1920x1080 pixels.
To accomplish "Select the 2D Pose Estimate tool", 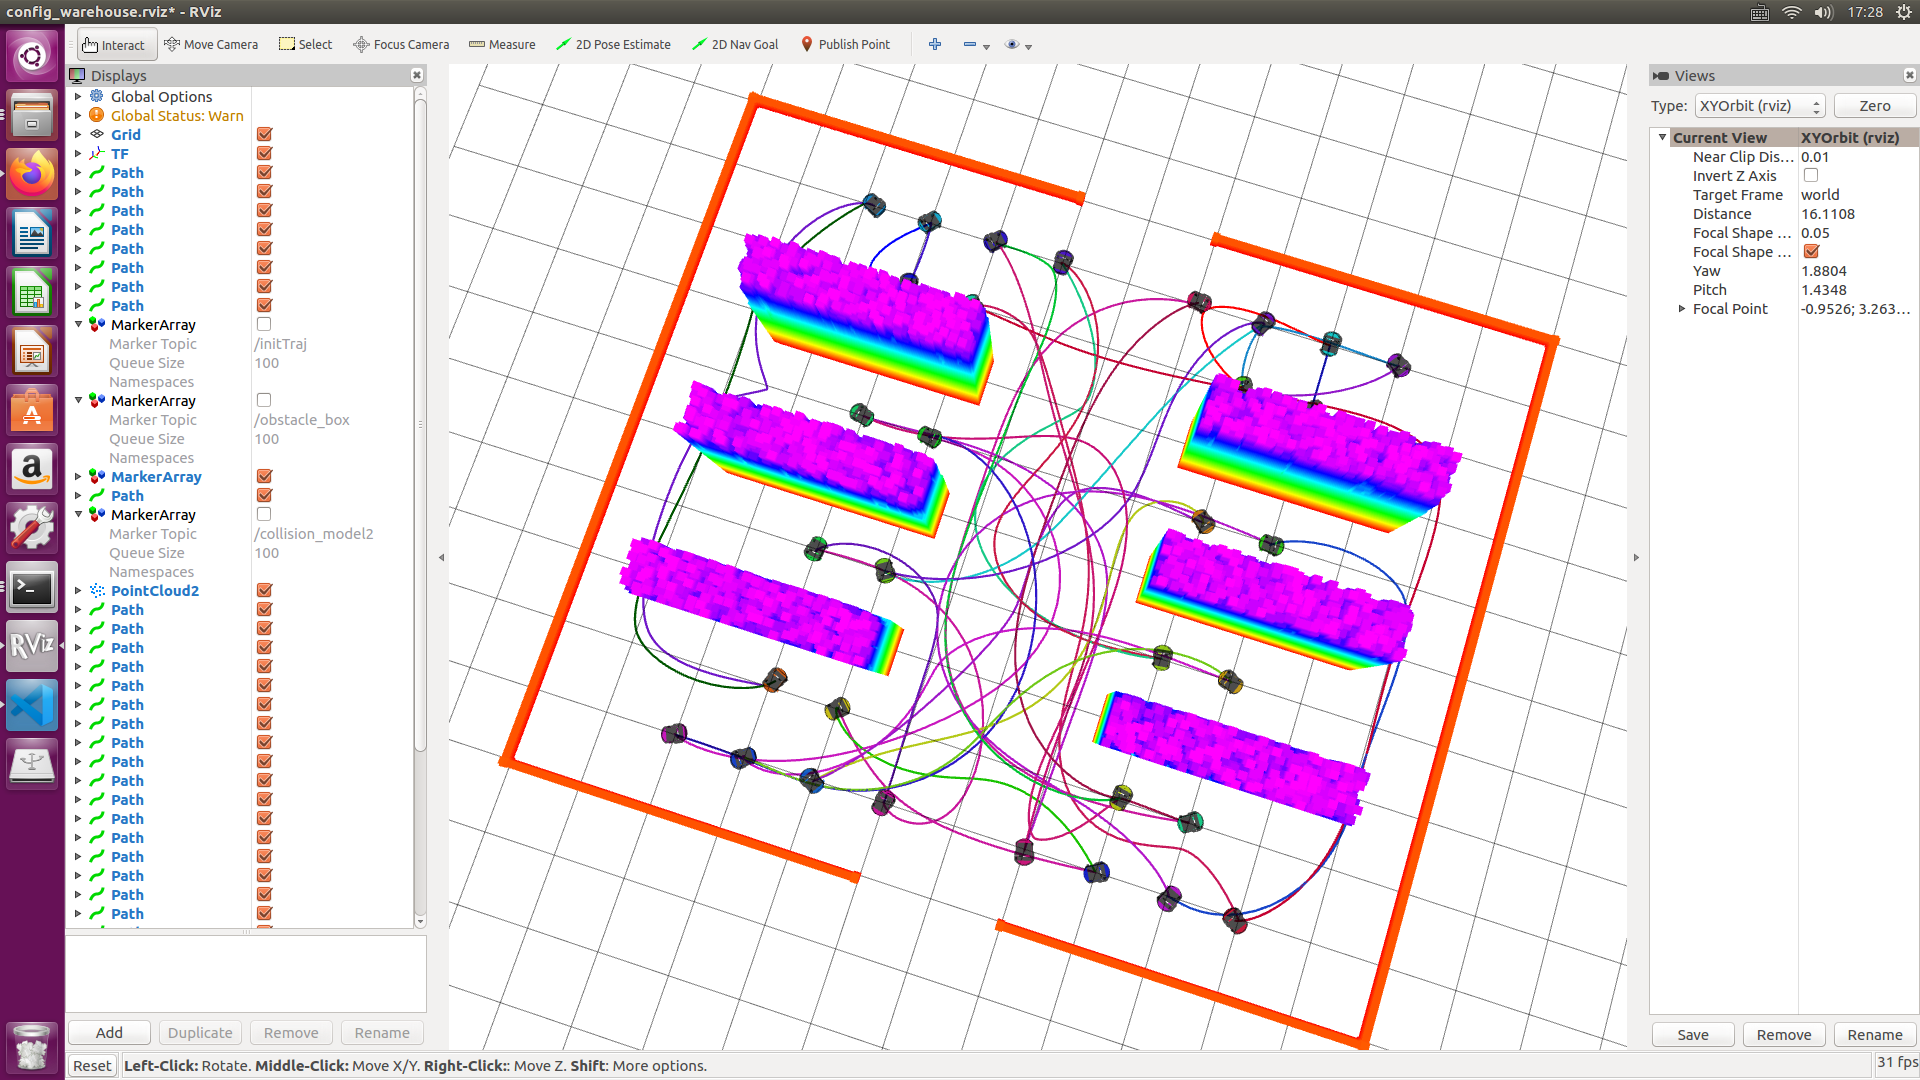I will (x=613, y=44).
